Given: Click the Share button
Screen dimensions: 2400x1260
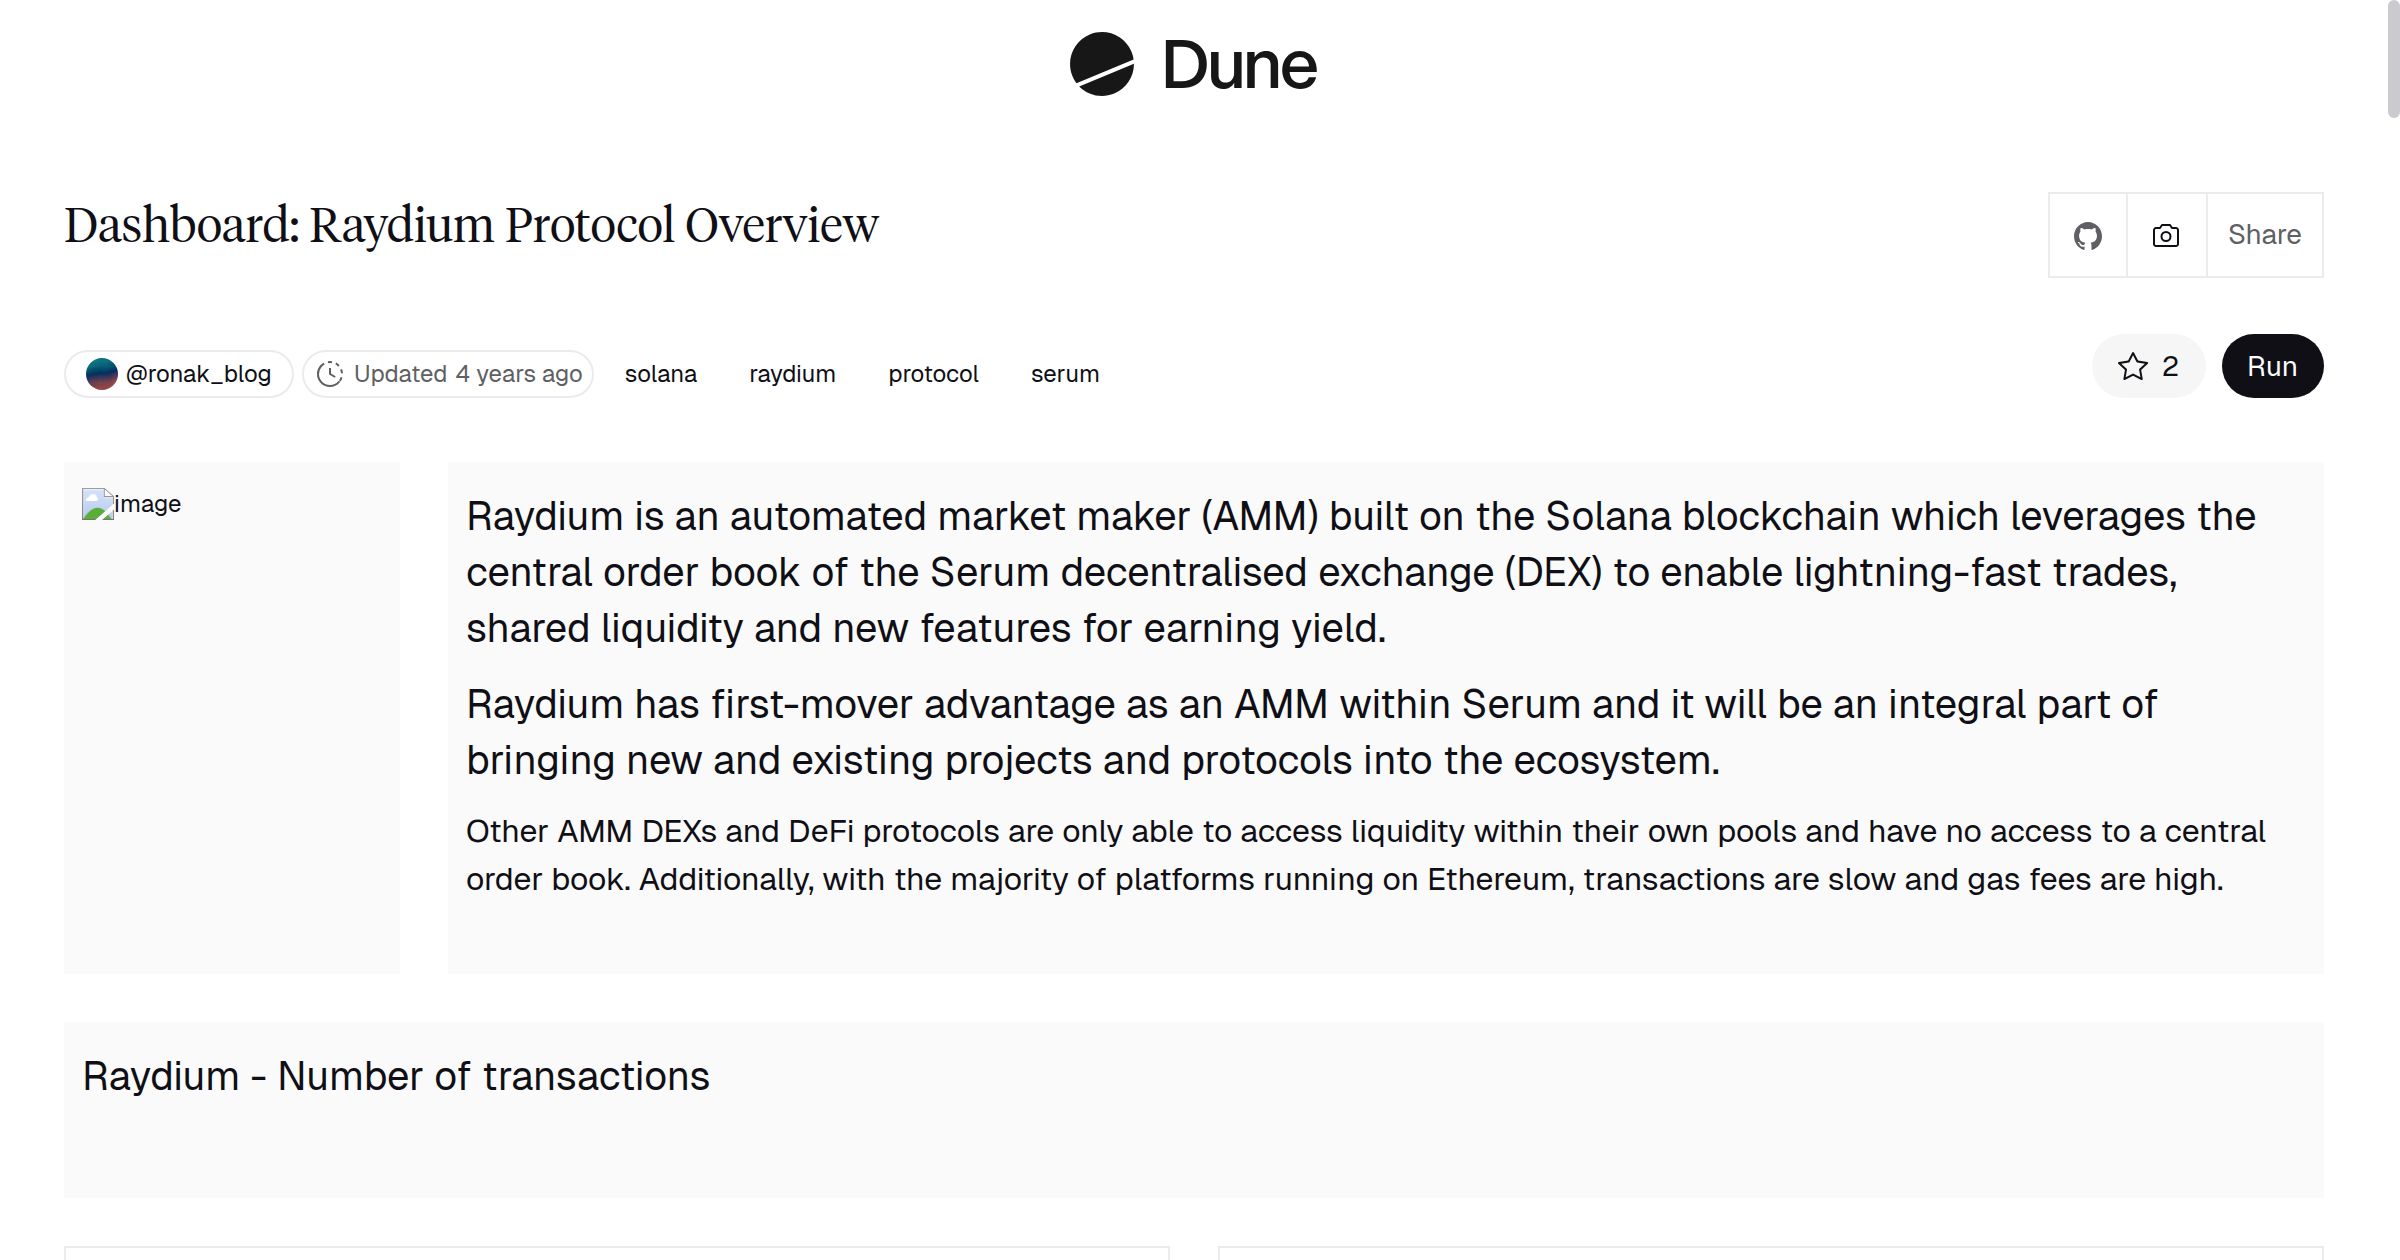Looking at the screenshot, I should [x=2264, y=235].
